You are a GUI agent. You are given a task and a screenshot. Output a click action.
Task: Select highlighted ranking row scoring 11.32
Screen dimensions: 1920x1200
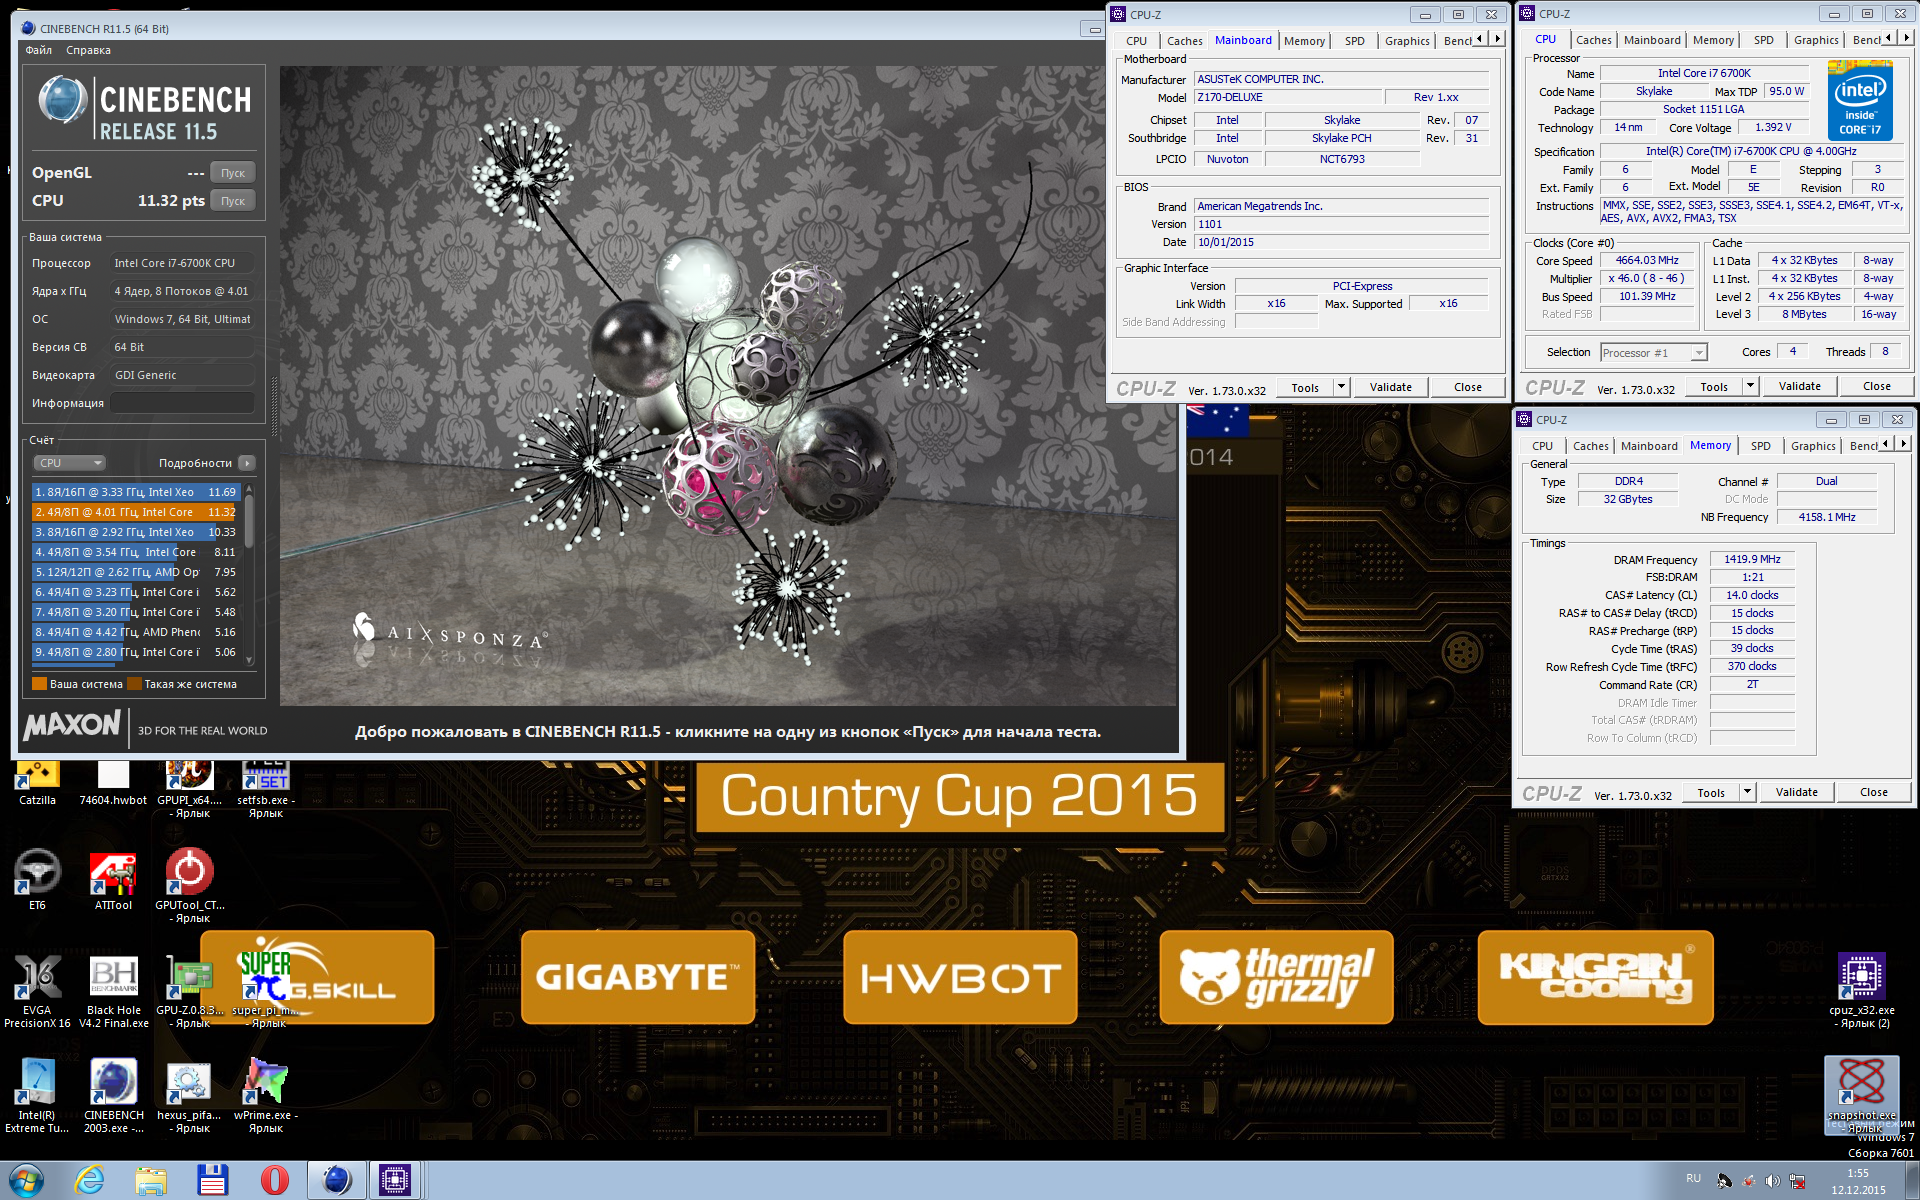136,512
